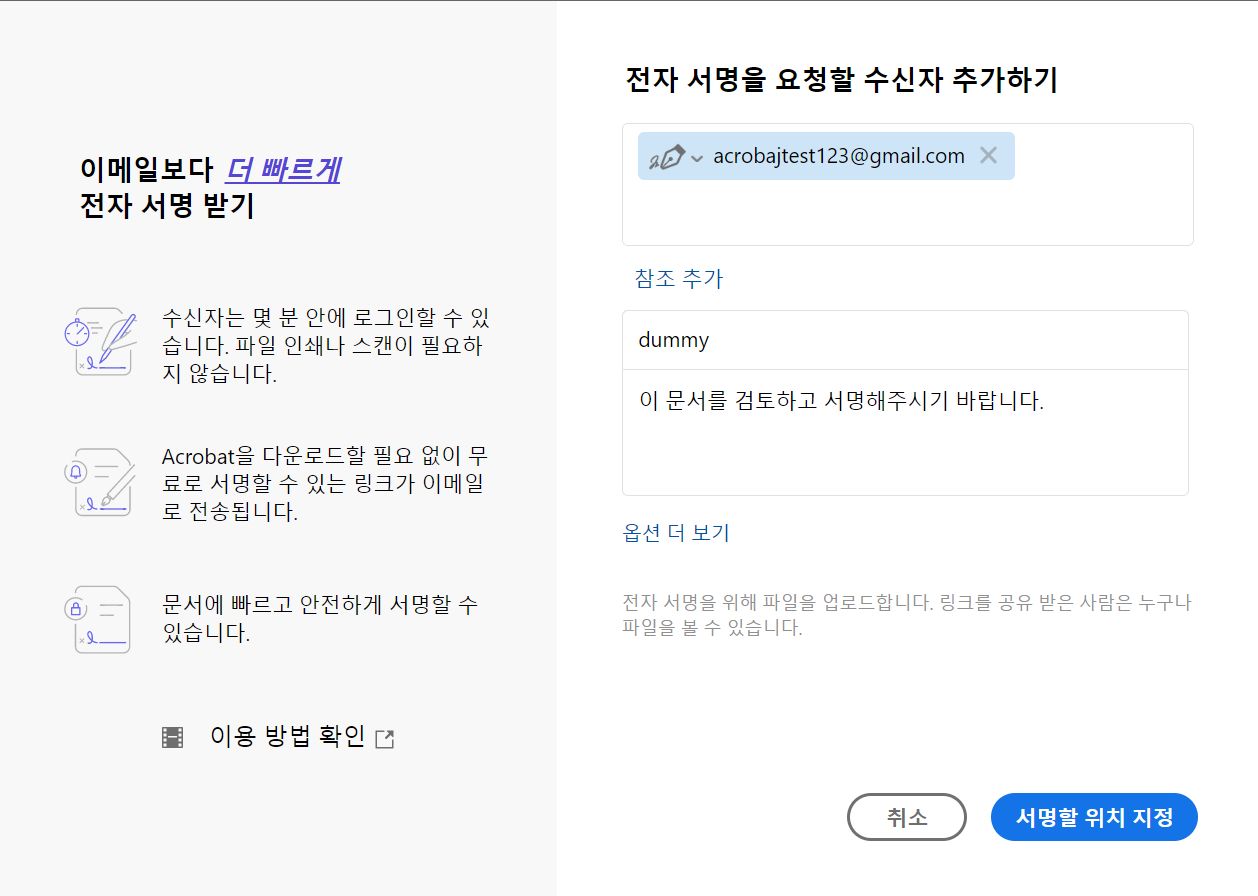Expand 옵션 더 보기 options
The width and height of the screenshot is (1258, 896).
pyautogui.click(x=676, y=533)
